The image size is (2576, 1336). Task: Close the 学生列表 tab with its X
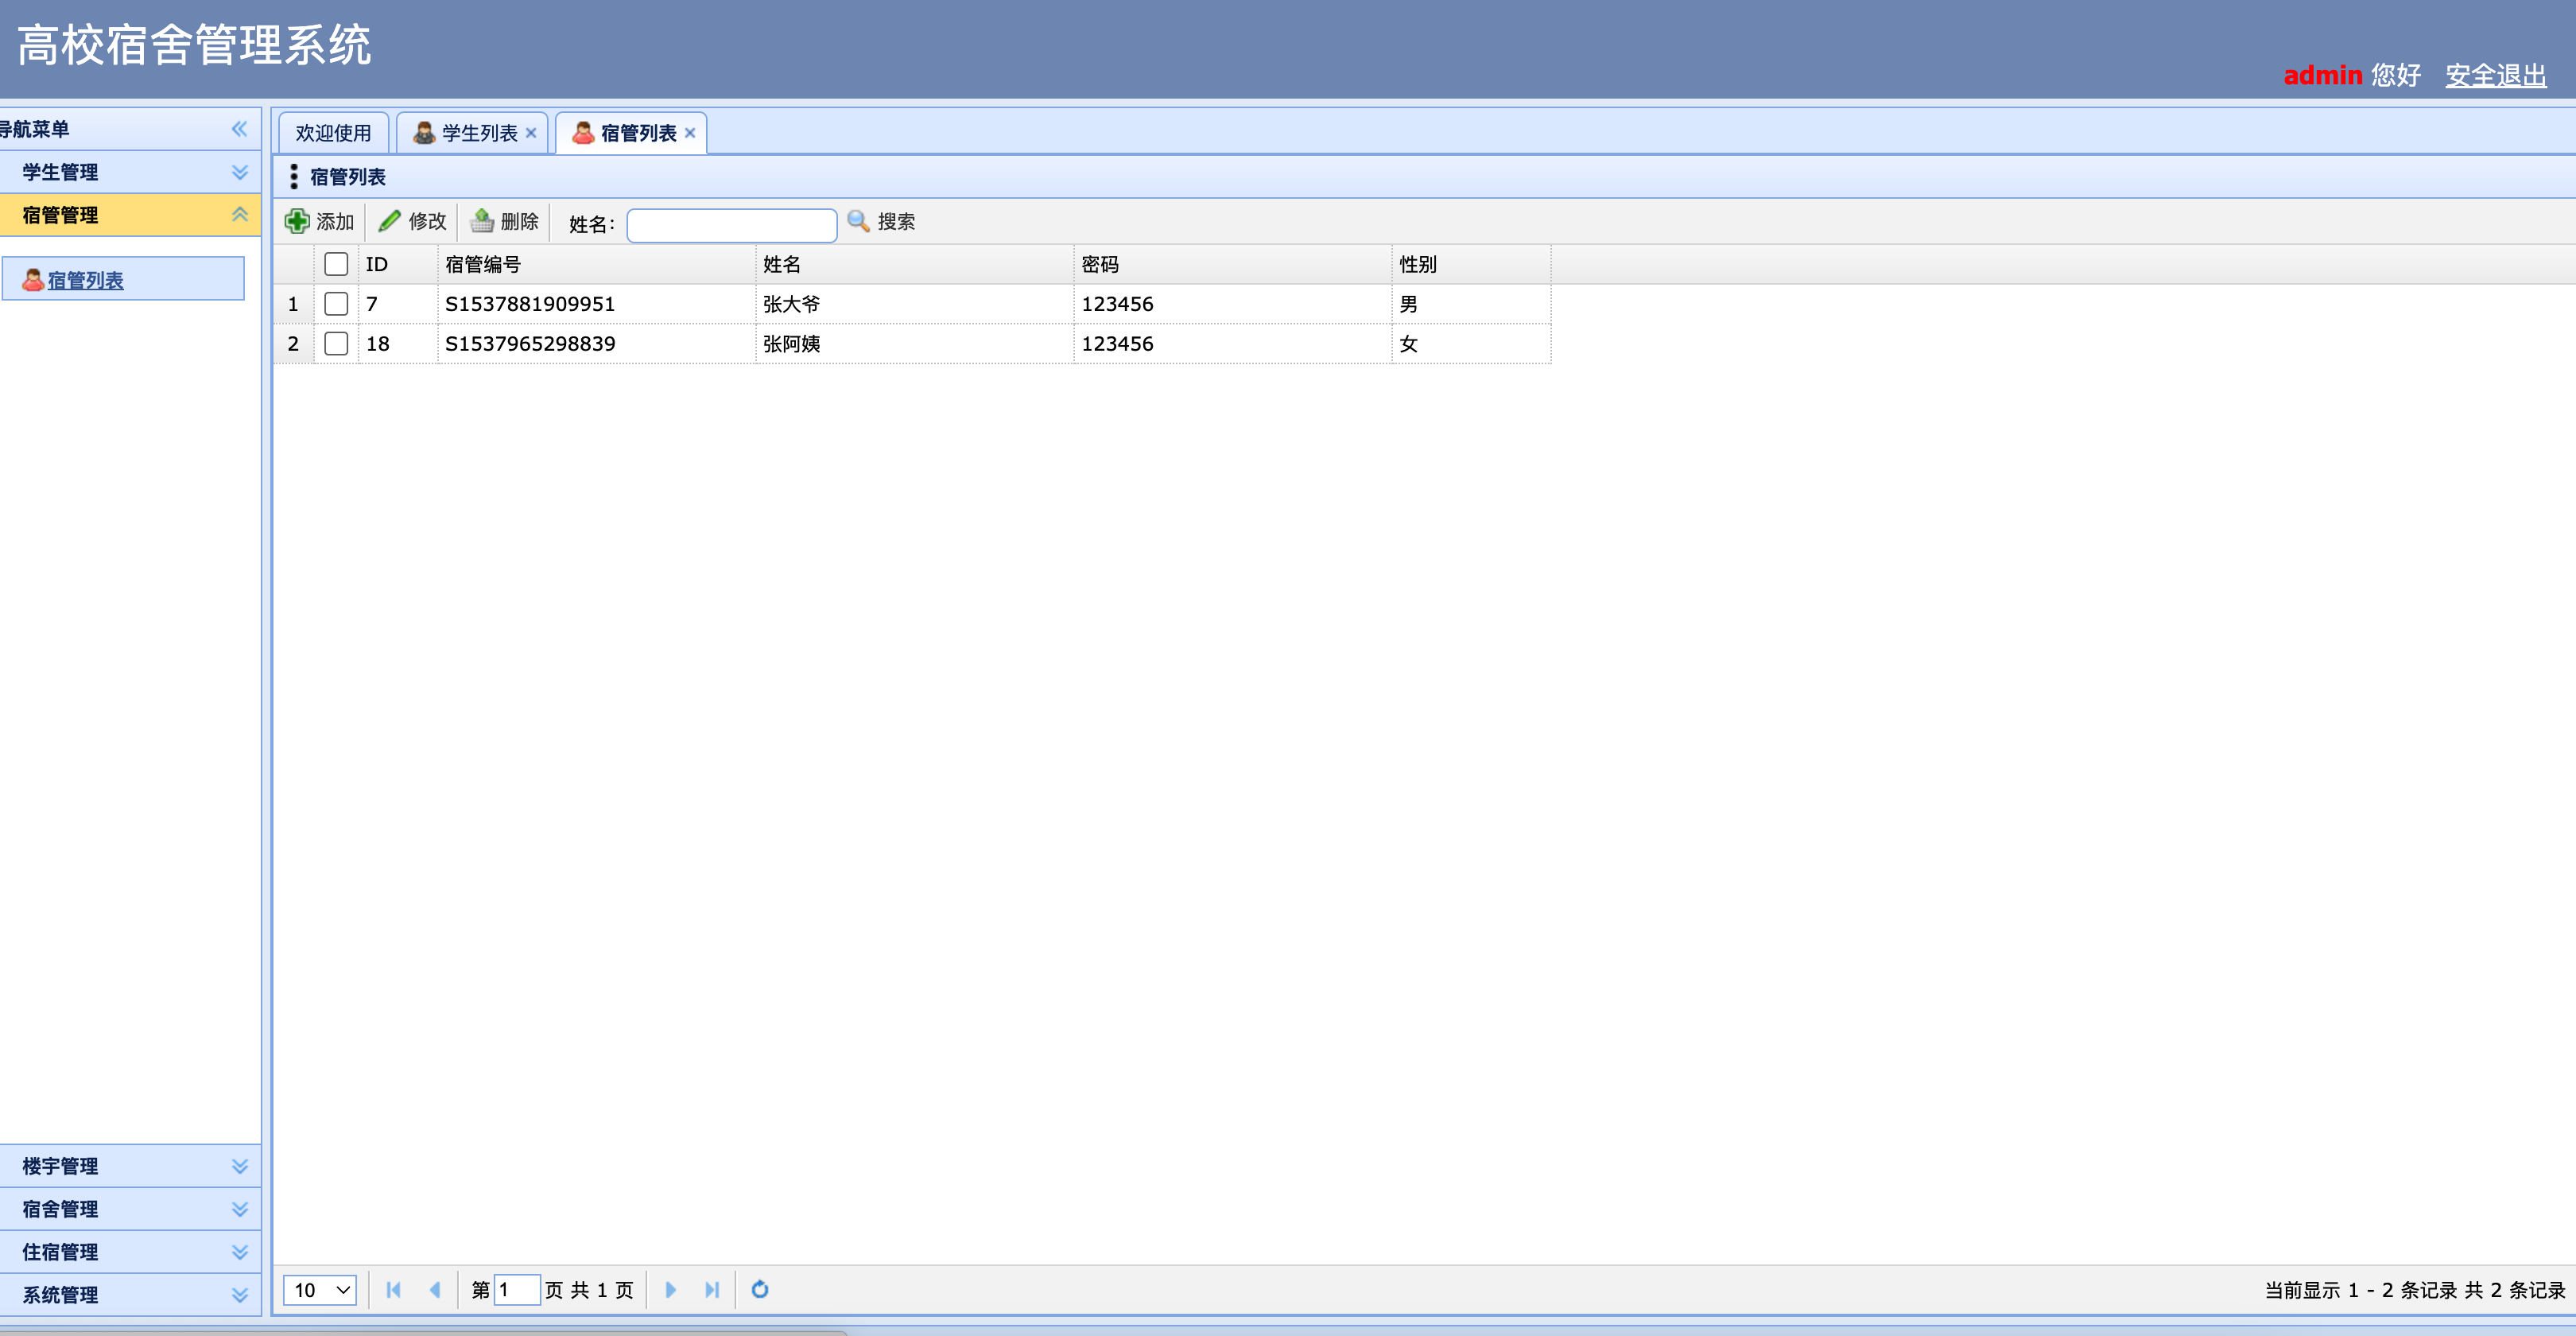coord(531,133)
